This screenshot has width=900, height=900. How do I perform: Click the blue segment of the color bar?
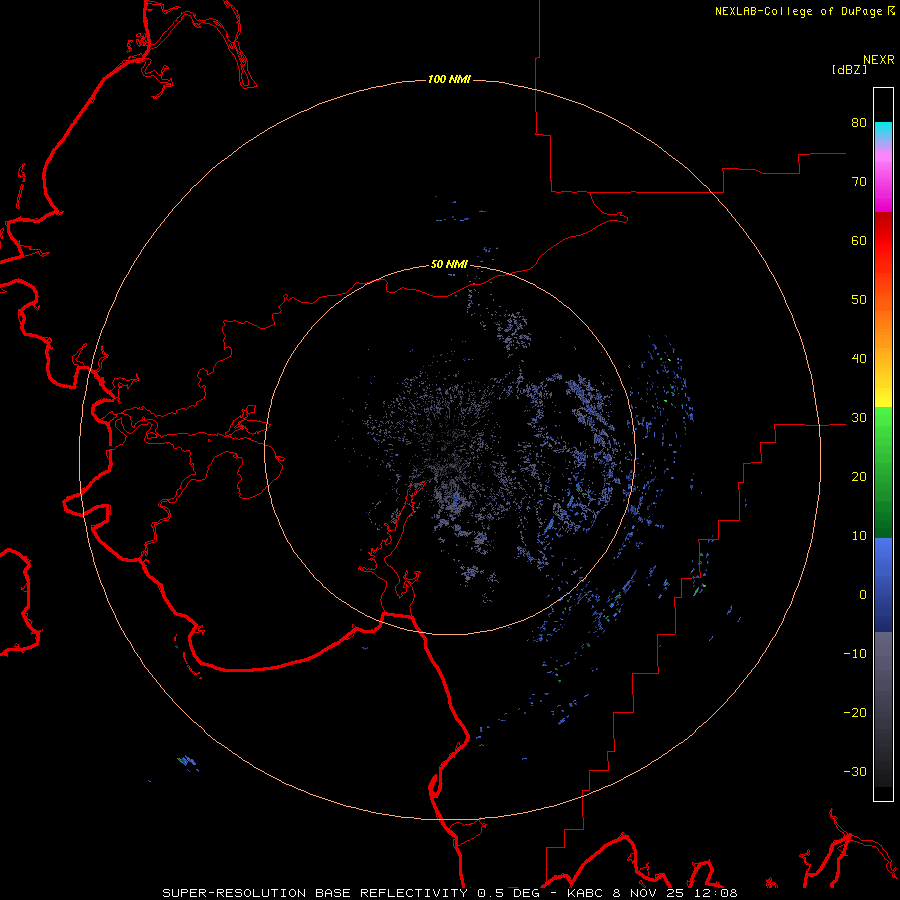tap(883, 585)
